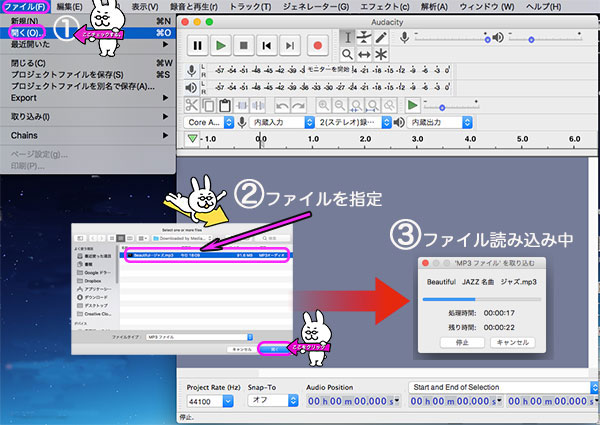
Task: Start playback with the green Play button
Action: click(221, 46)
